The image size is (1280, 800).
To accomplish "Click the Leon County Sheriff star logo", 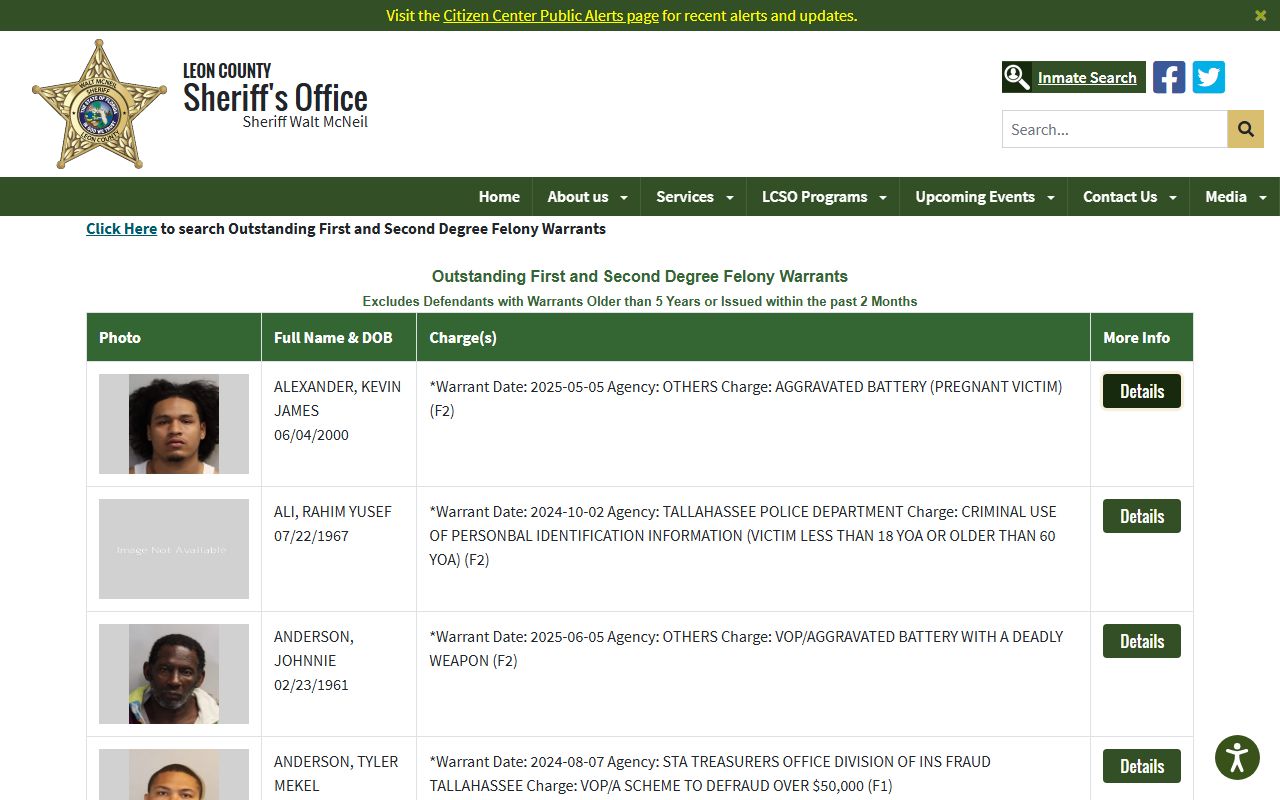I will (x=100, y=104).
